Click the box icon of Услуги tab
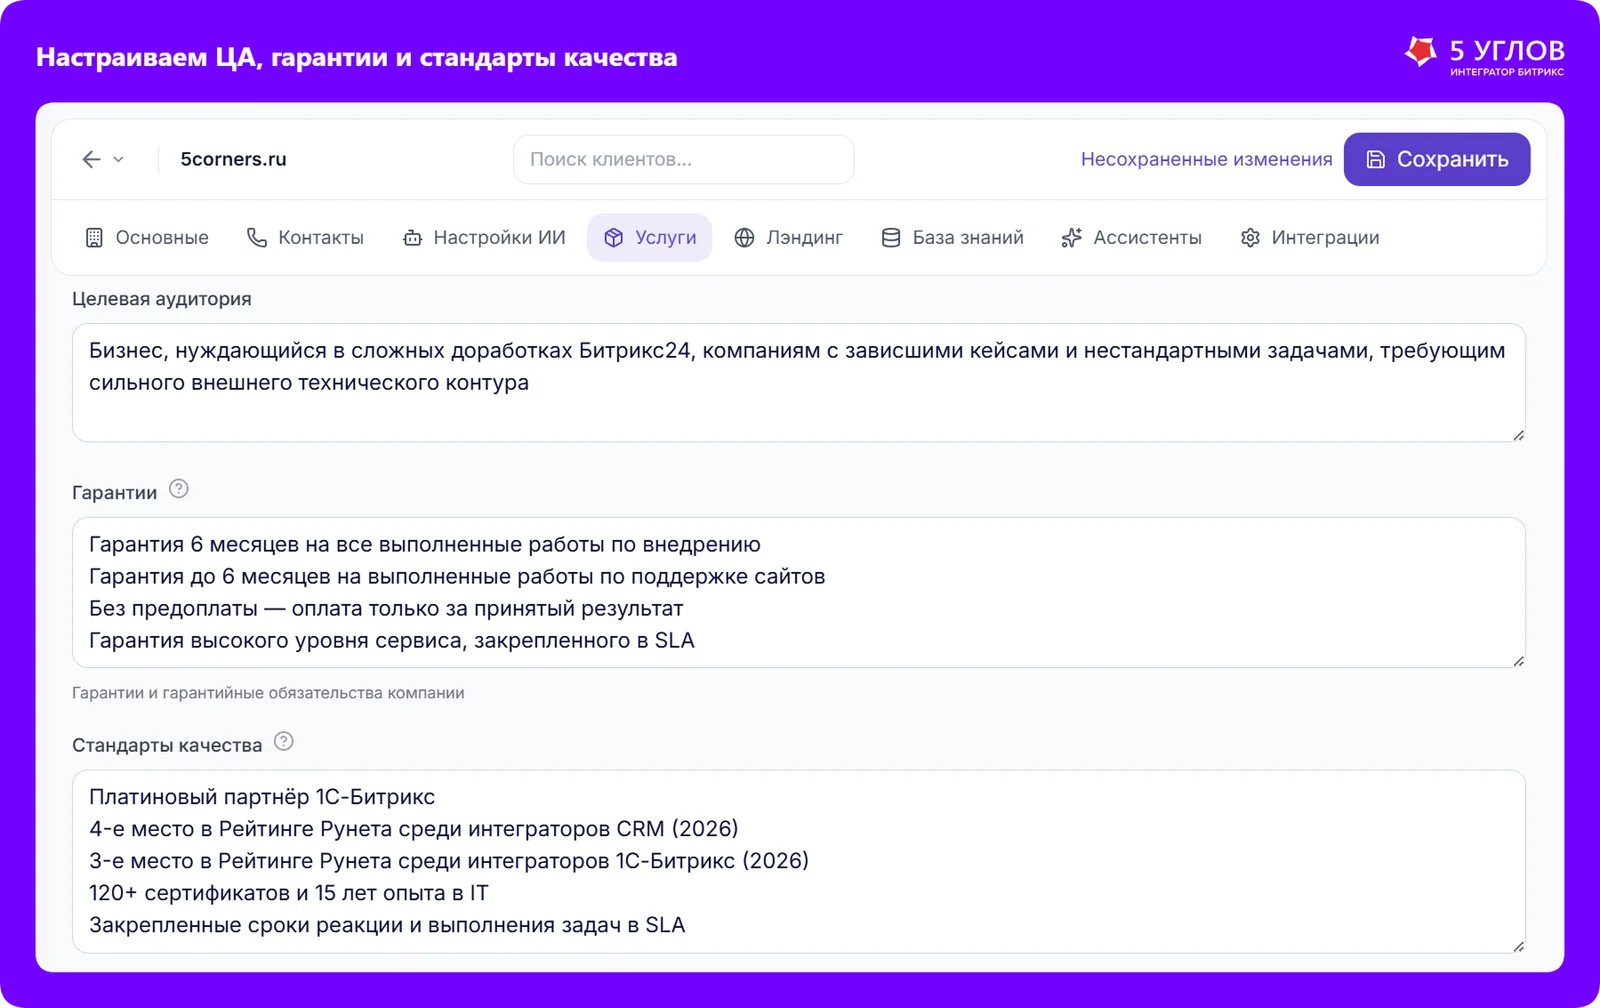The width and height of the screenshot is (1600, 1008). click(614, 237)
